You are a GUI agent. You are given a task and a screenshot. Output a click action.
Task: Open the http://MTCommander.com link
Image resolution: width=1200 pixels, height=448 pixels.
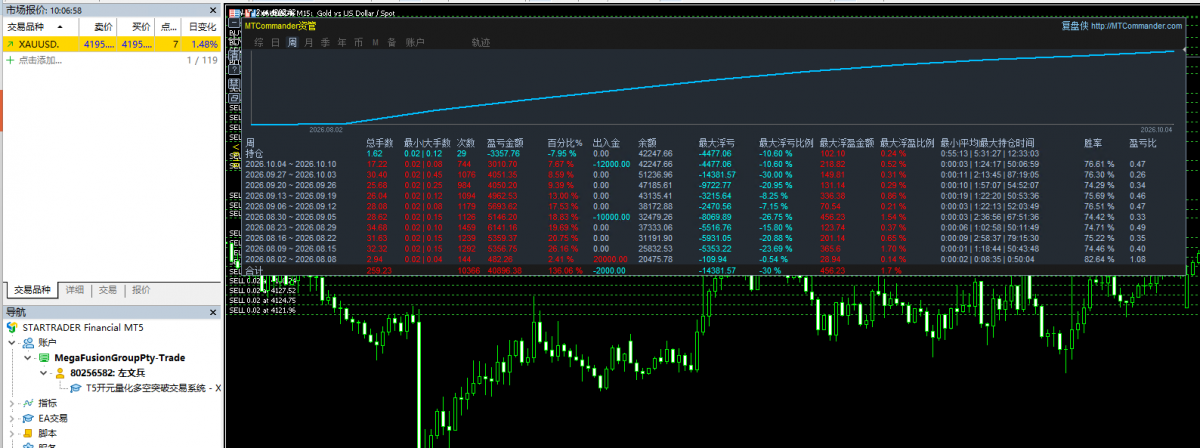pyautogui.click(x=1135, y=27)
